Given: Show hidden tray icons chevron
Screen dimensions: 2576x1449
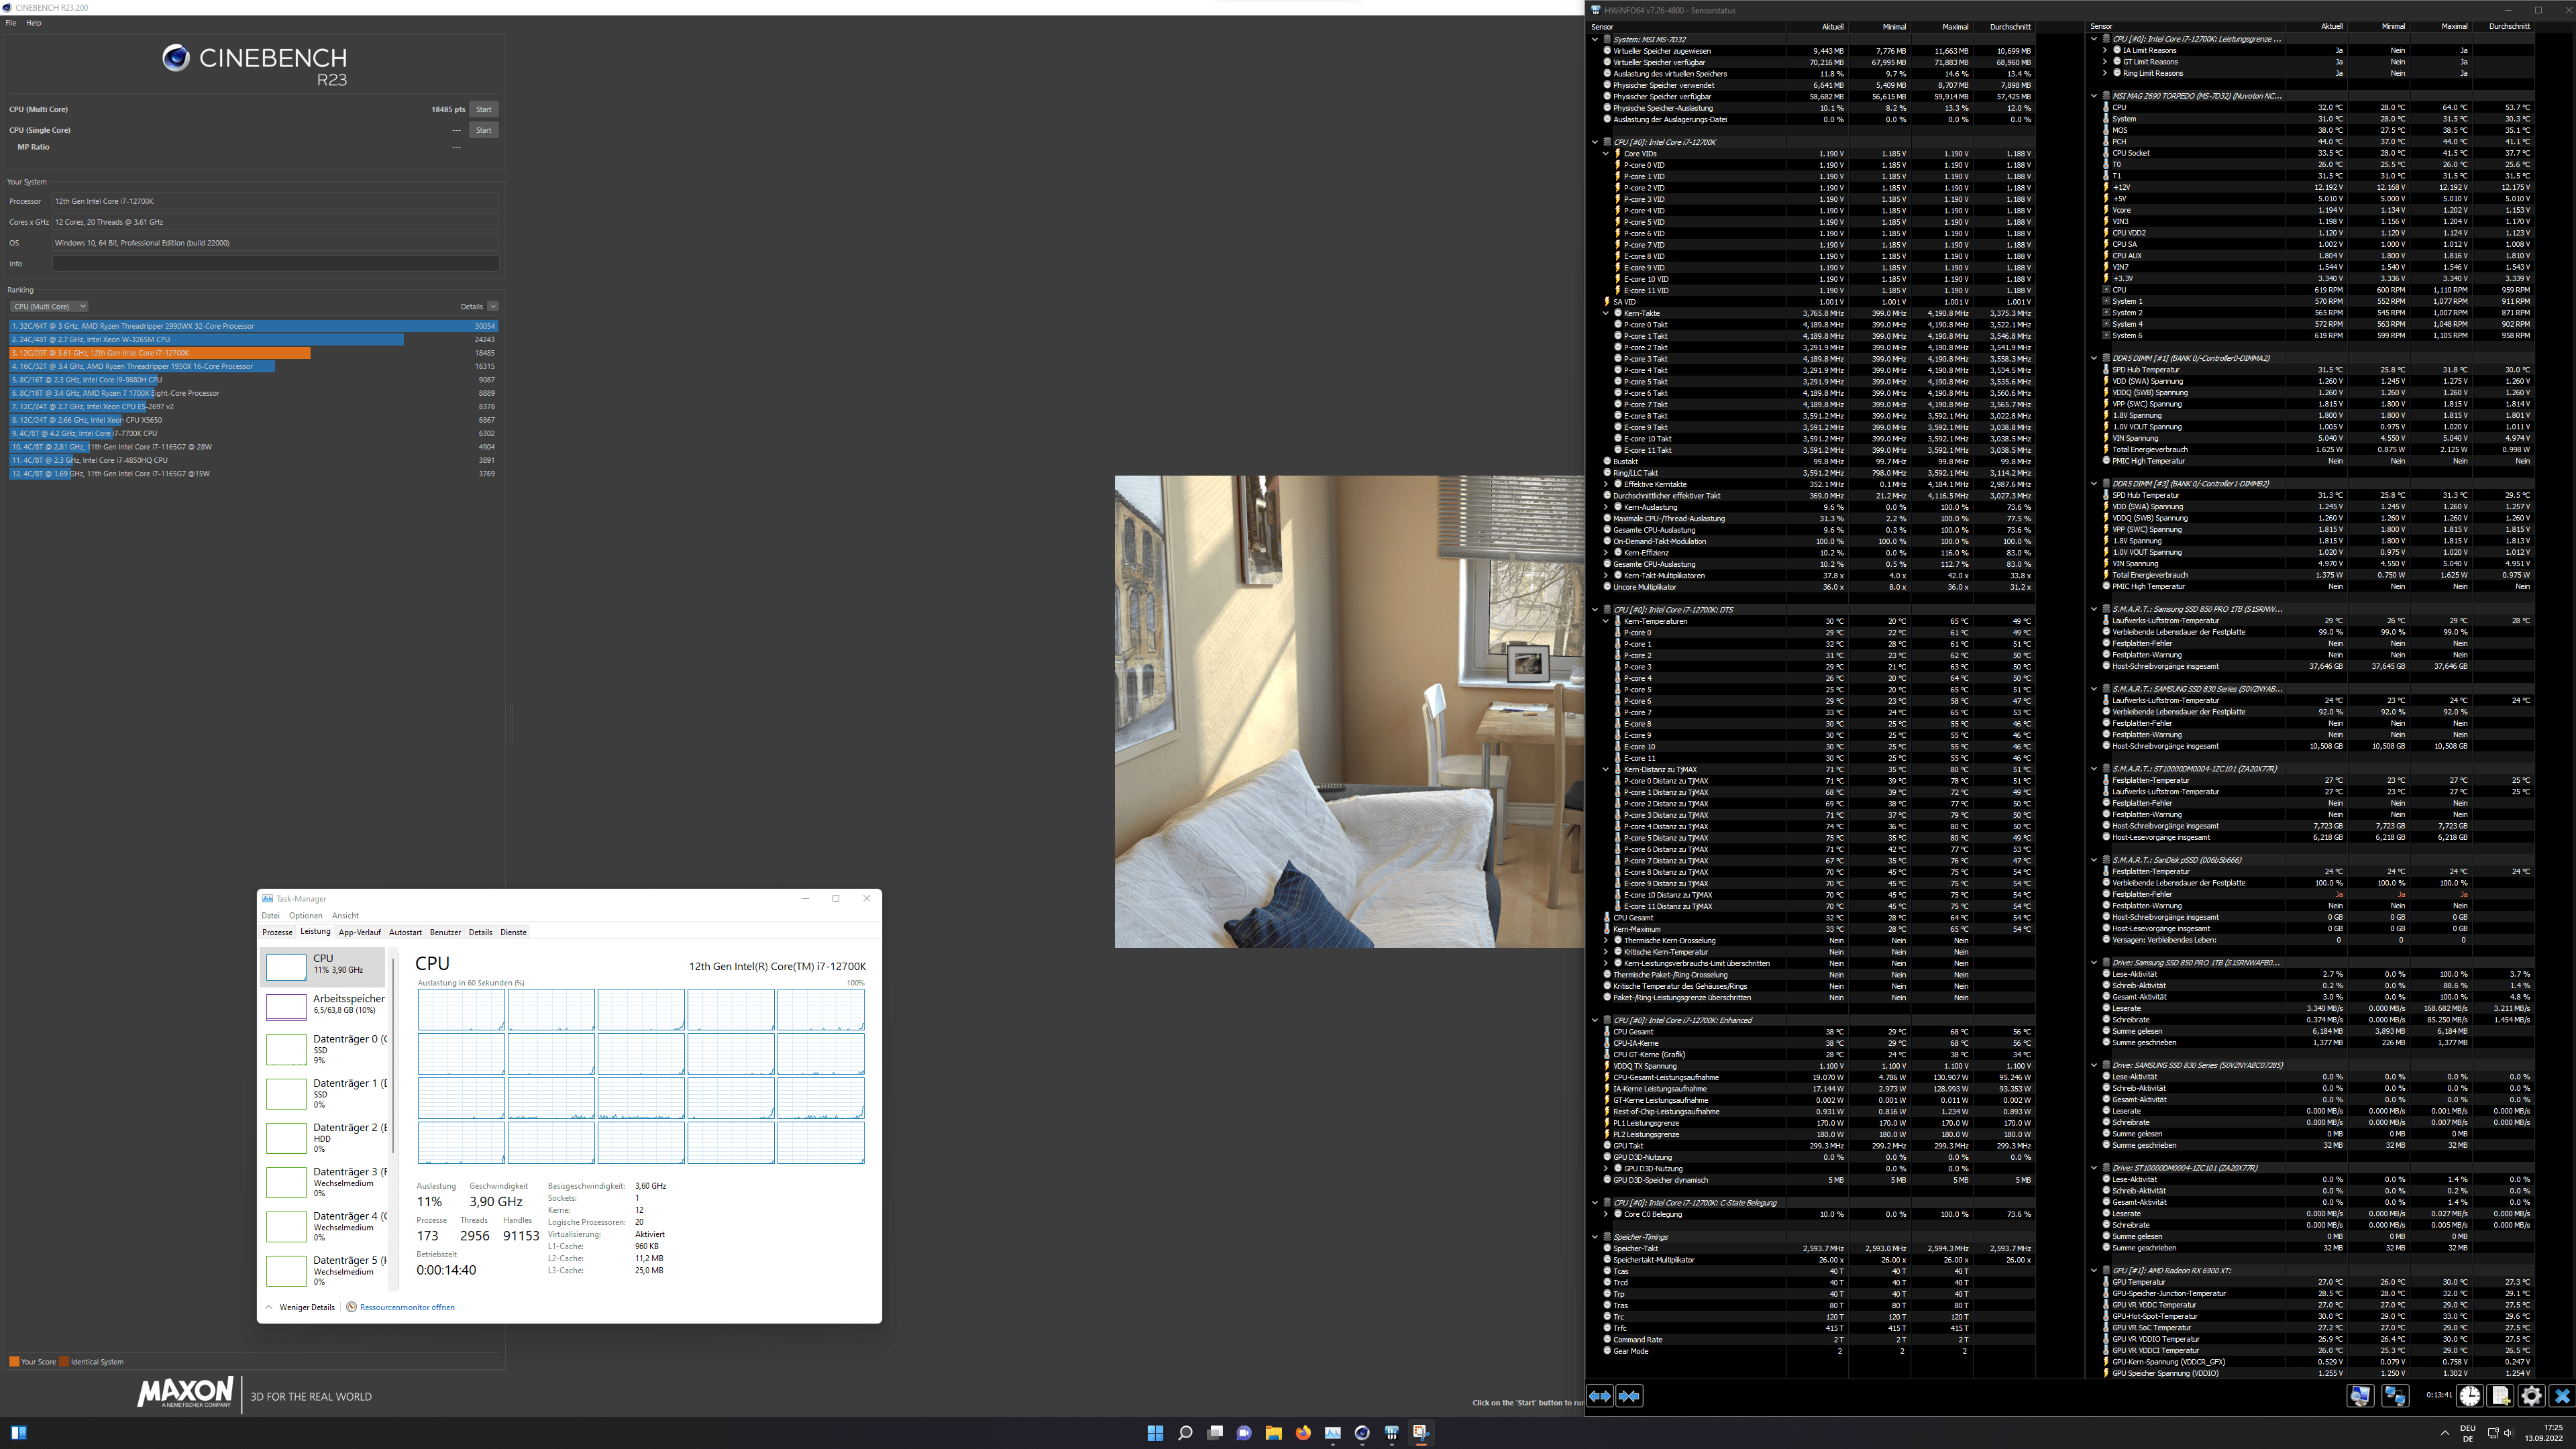Looking at the screenshot, I should point(2445,1432).
